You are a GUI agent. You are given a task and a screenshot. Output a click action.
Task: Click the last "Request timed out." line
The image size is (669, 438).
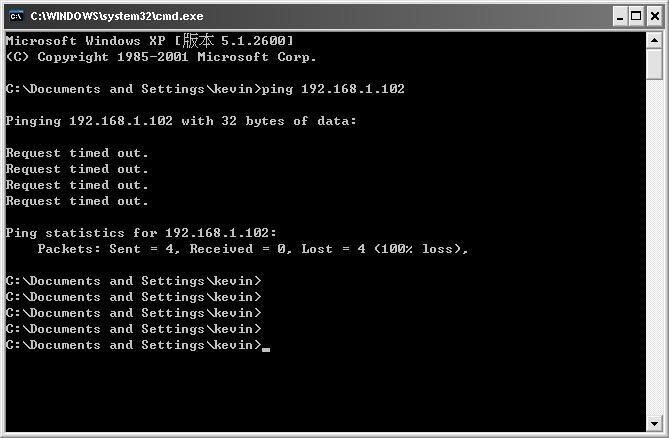[x=77, y=201]
